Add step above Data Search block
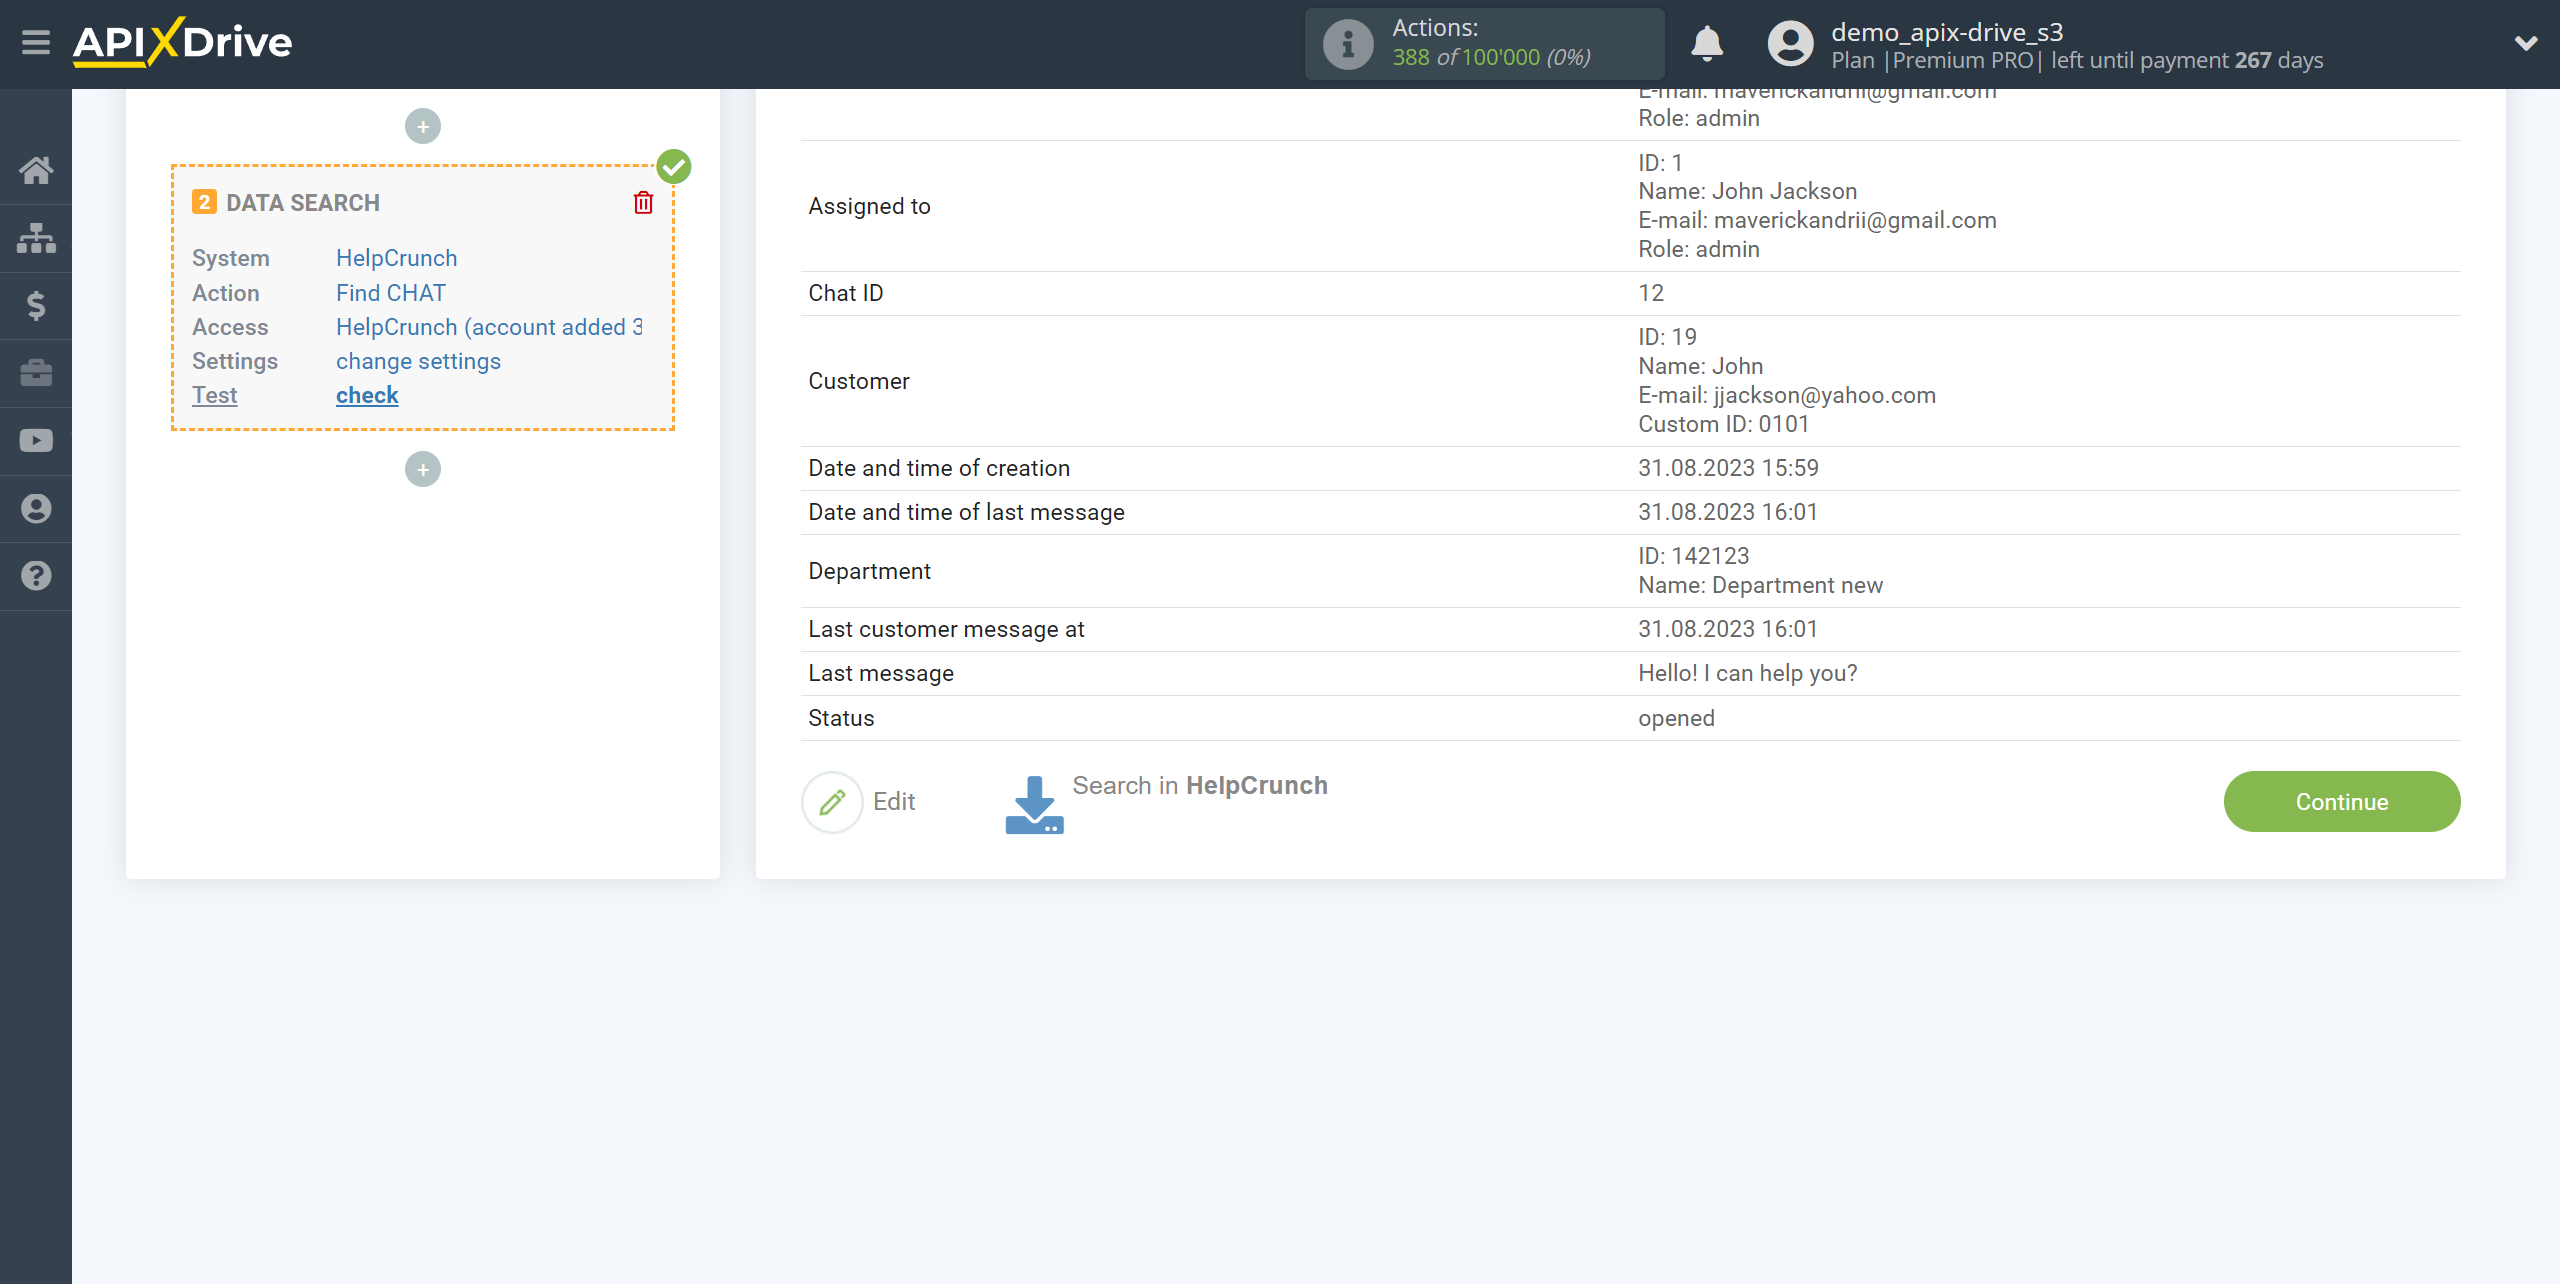Screen dimensions: 2560x1284 (423, 127)
